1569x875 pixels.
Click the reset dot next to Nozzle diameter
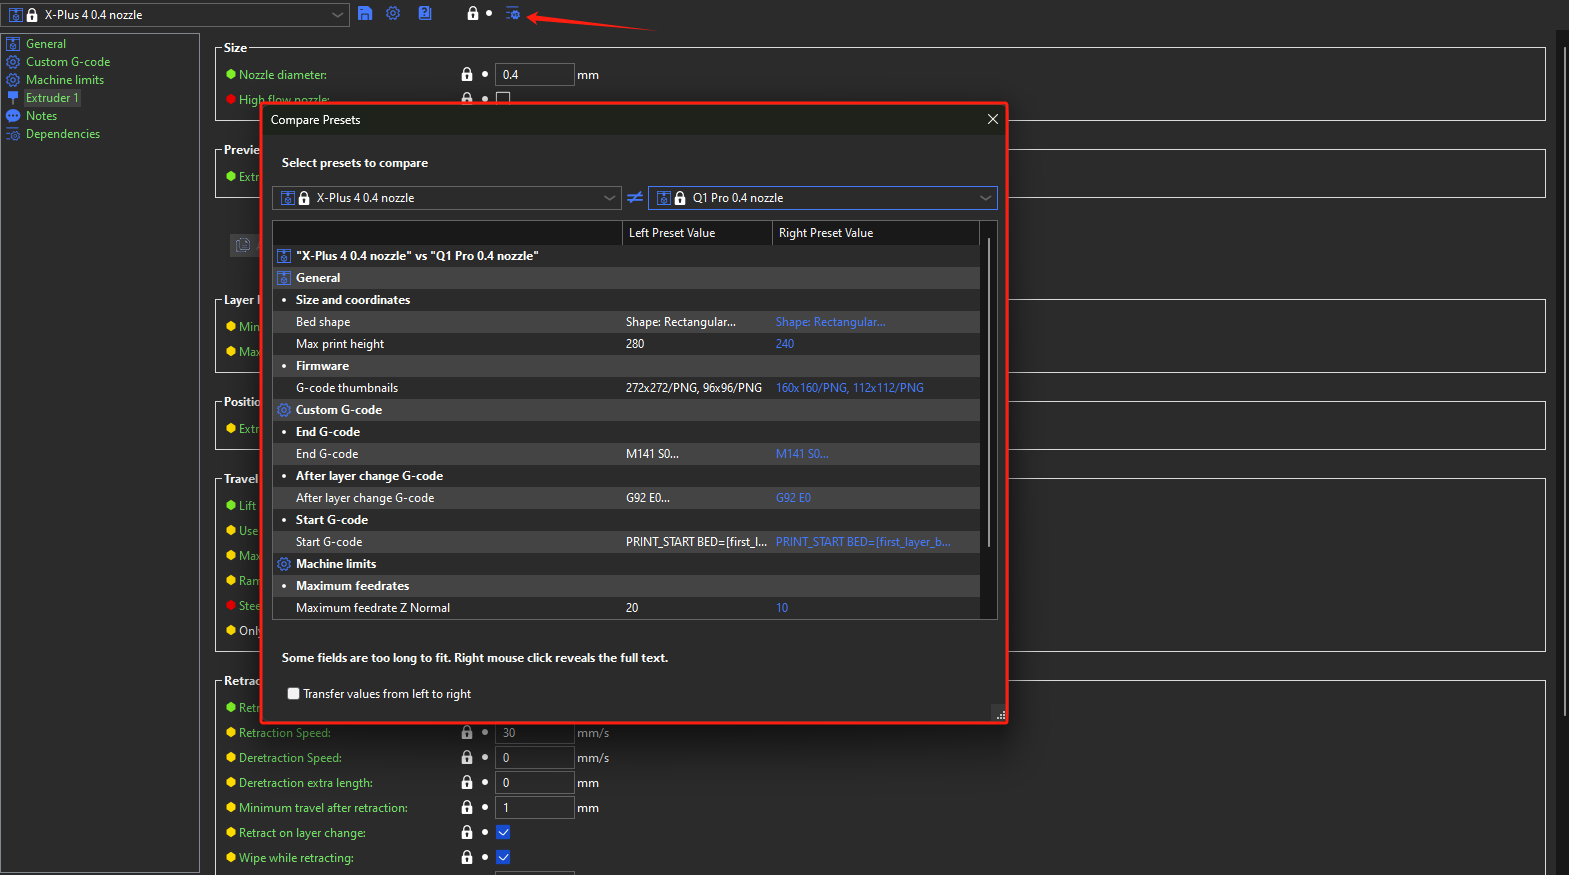tap(485, 74)
